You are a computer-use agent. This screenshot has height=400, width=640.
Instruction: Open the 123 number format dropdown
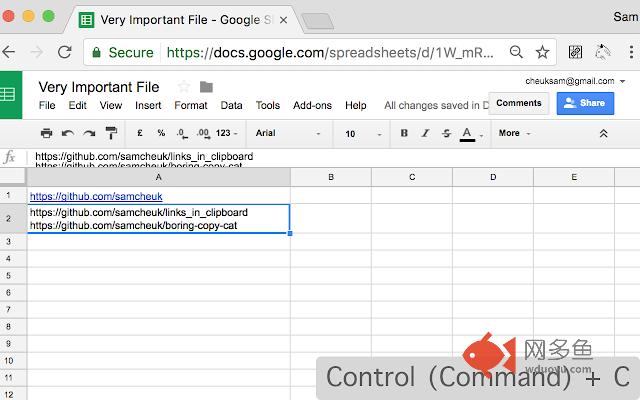click(227, 133)
